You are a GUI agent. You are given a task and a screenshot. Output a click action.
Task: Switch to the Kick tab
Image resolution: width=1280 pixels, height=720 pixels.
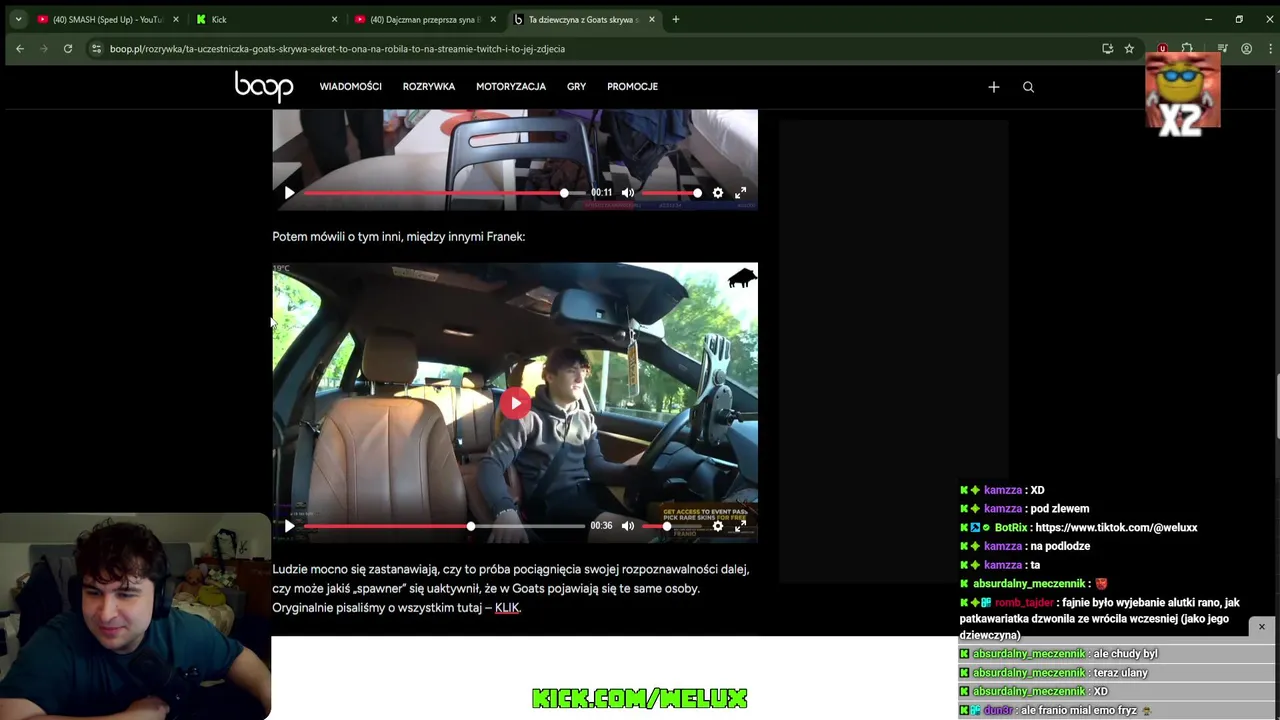(x=267, y=19)
